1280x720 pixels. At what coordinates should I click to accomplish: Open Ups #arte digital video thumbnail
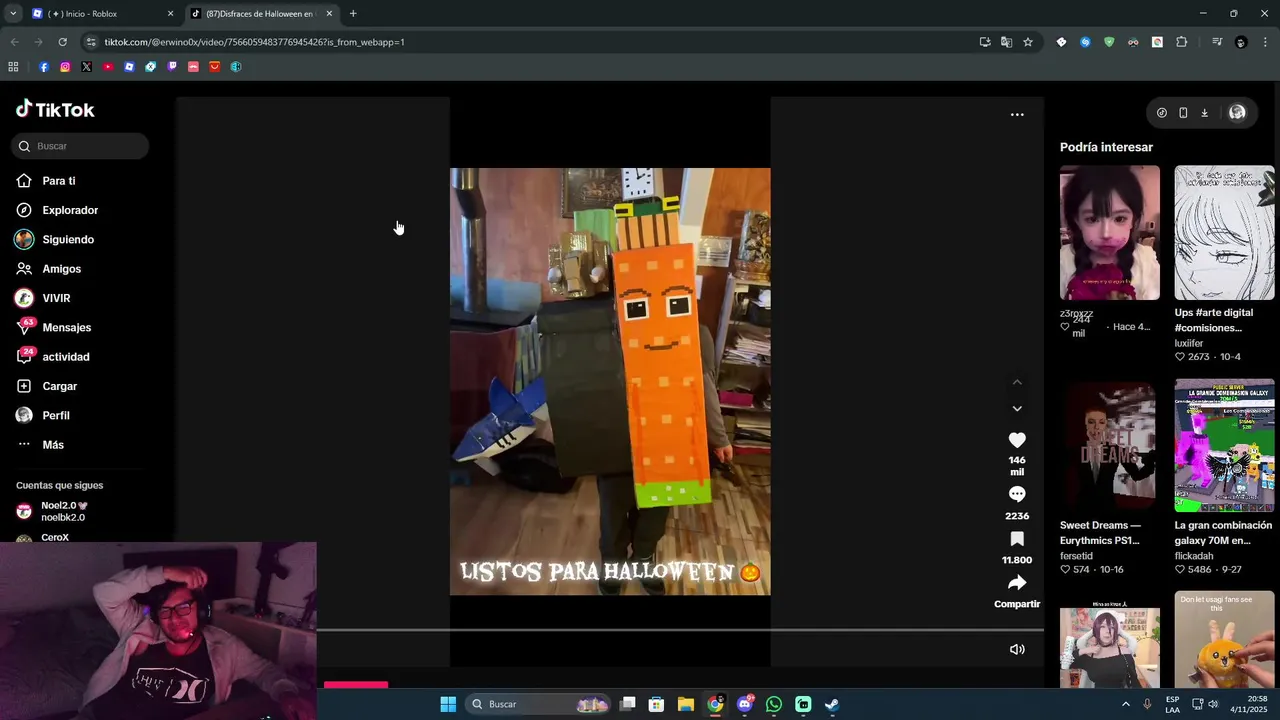pos(1225,232)
